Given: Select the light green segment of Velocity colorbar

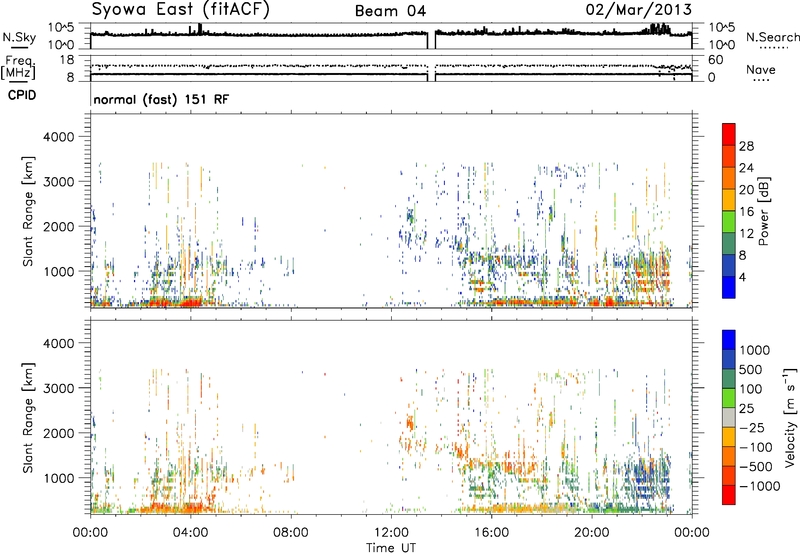Looking at the screenshot, I should pos(729,398).
